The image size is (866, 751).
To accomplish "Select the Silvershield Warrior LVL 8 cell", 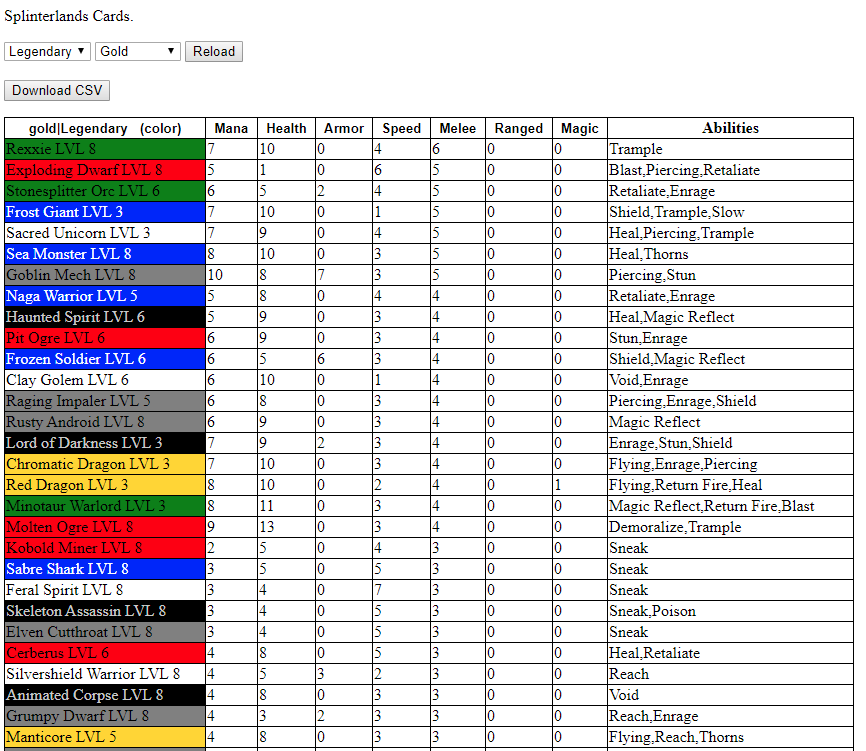I will [105, 674].
